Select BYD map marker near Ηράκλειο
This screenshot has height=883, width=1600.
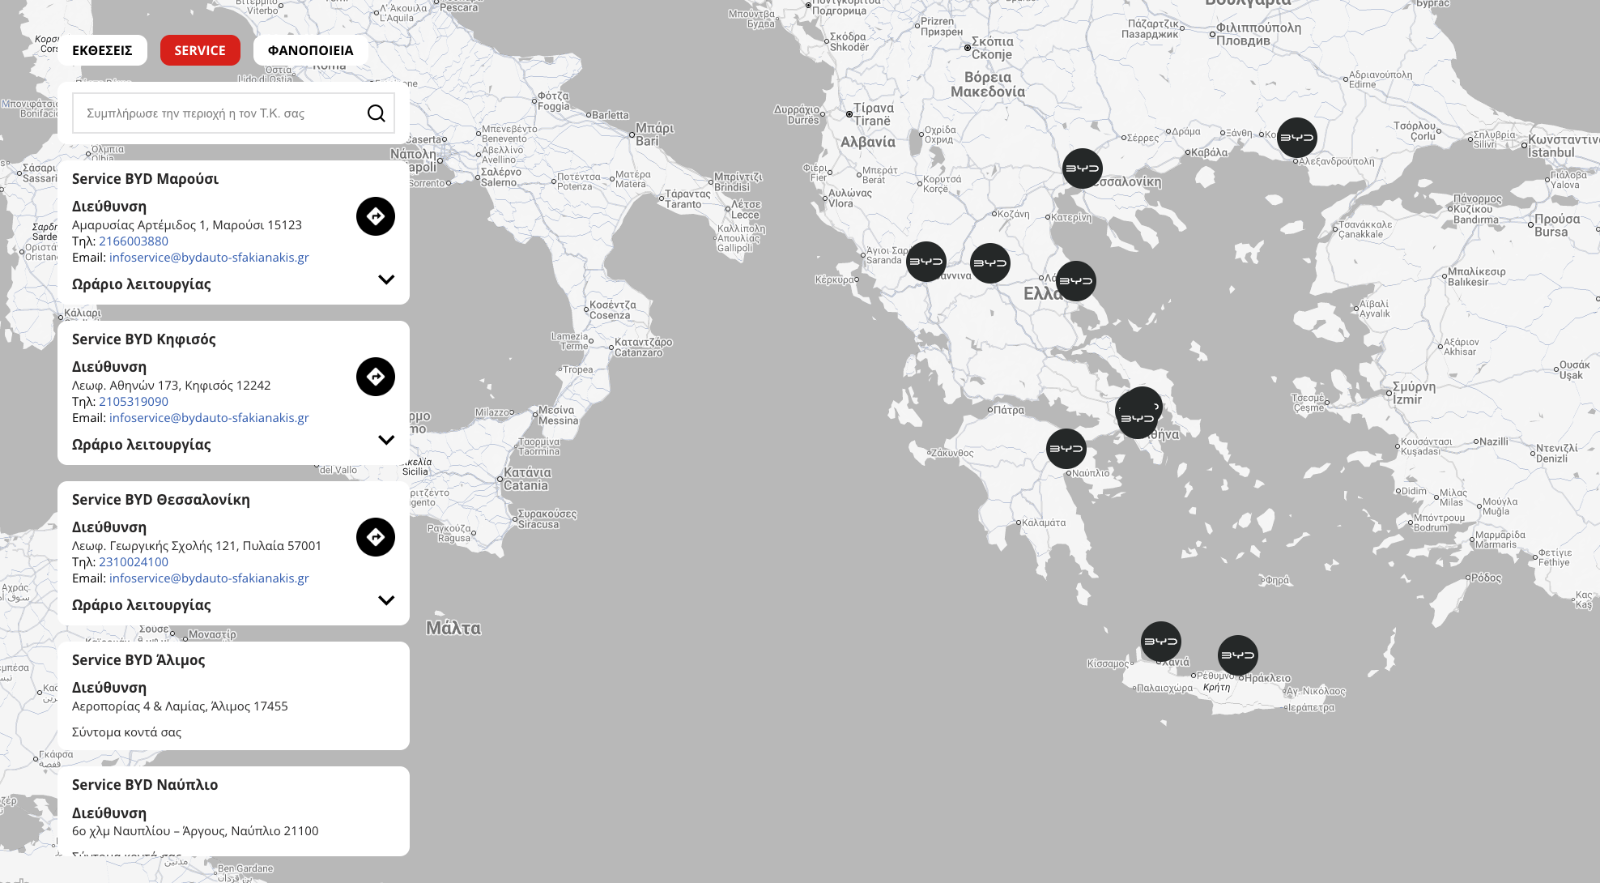(x=1238, y=656)
